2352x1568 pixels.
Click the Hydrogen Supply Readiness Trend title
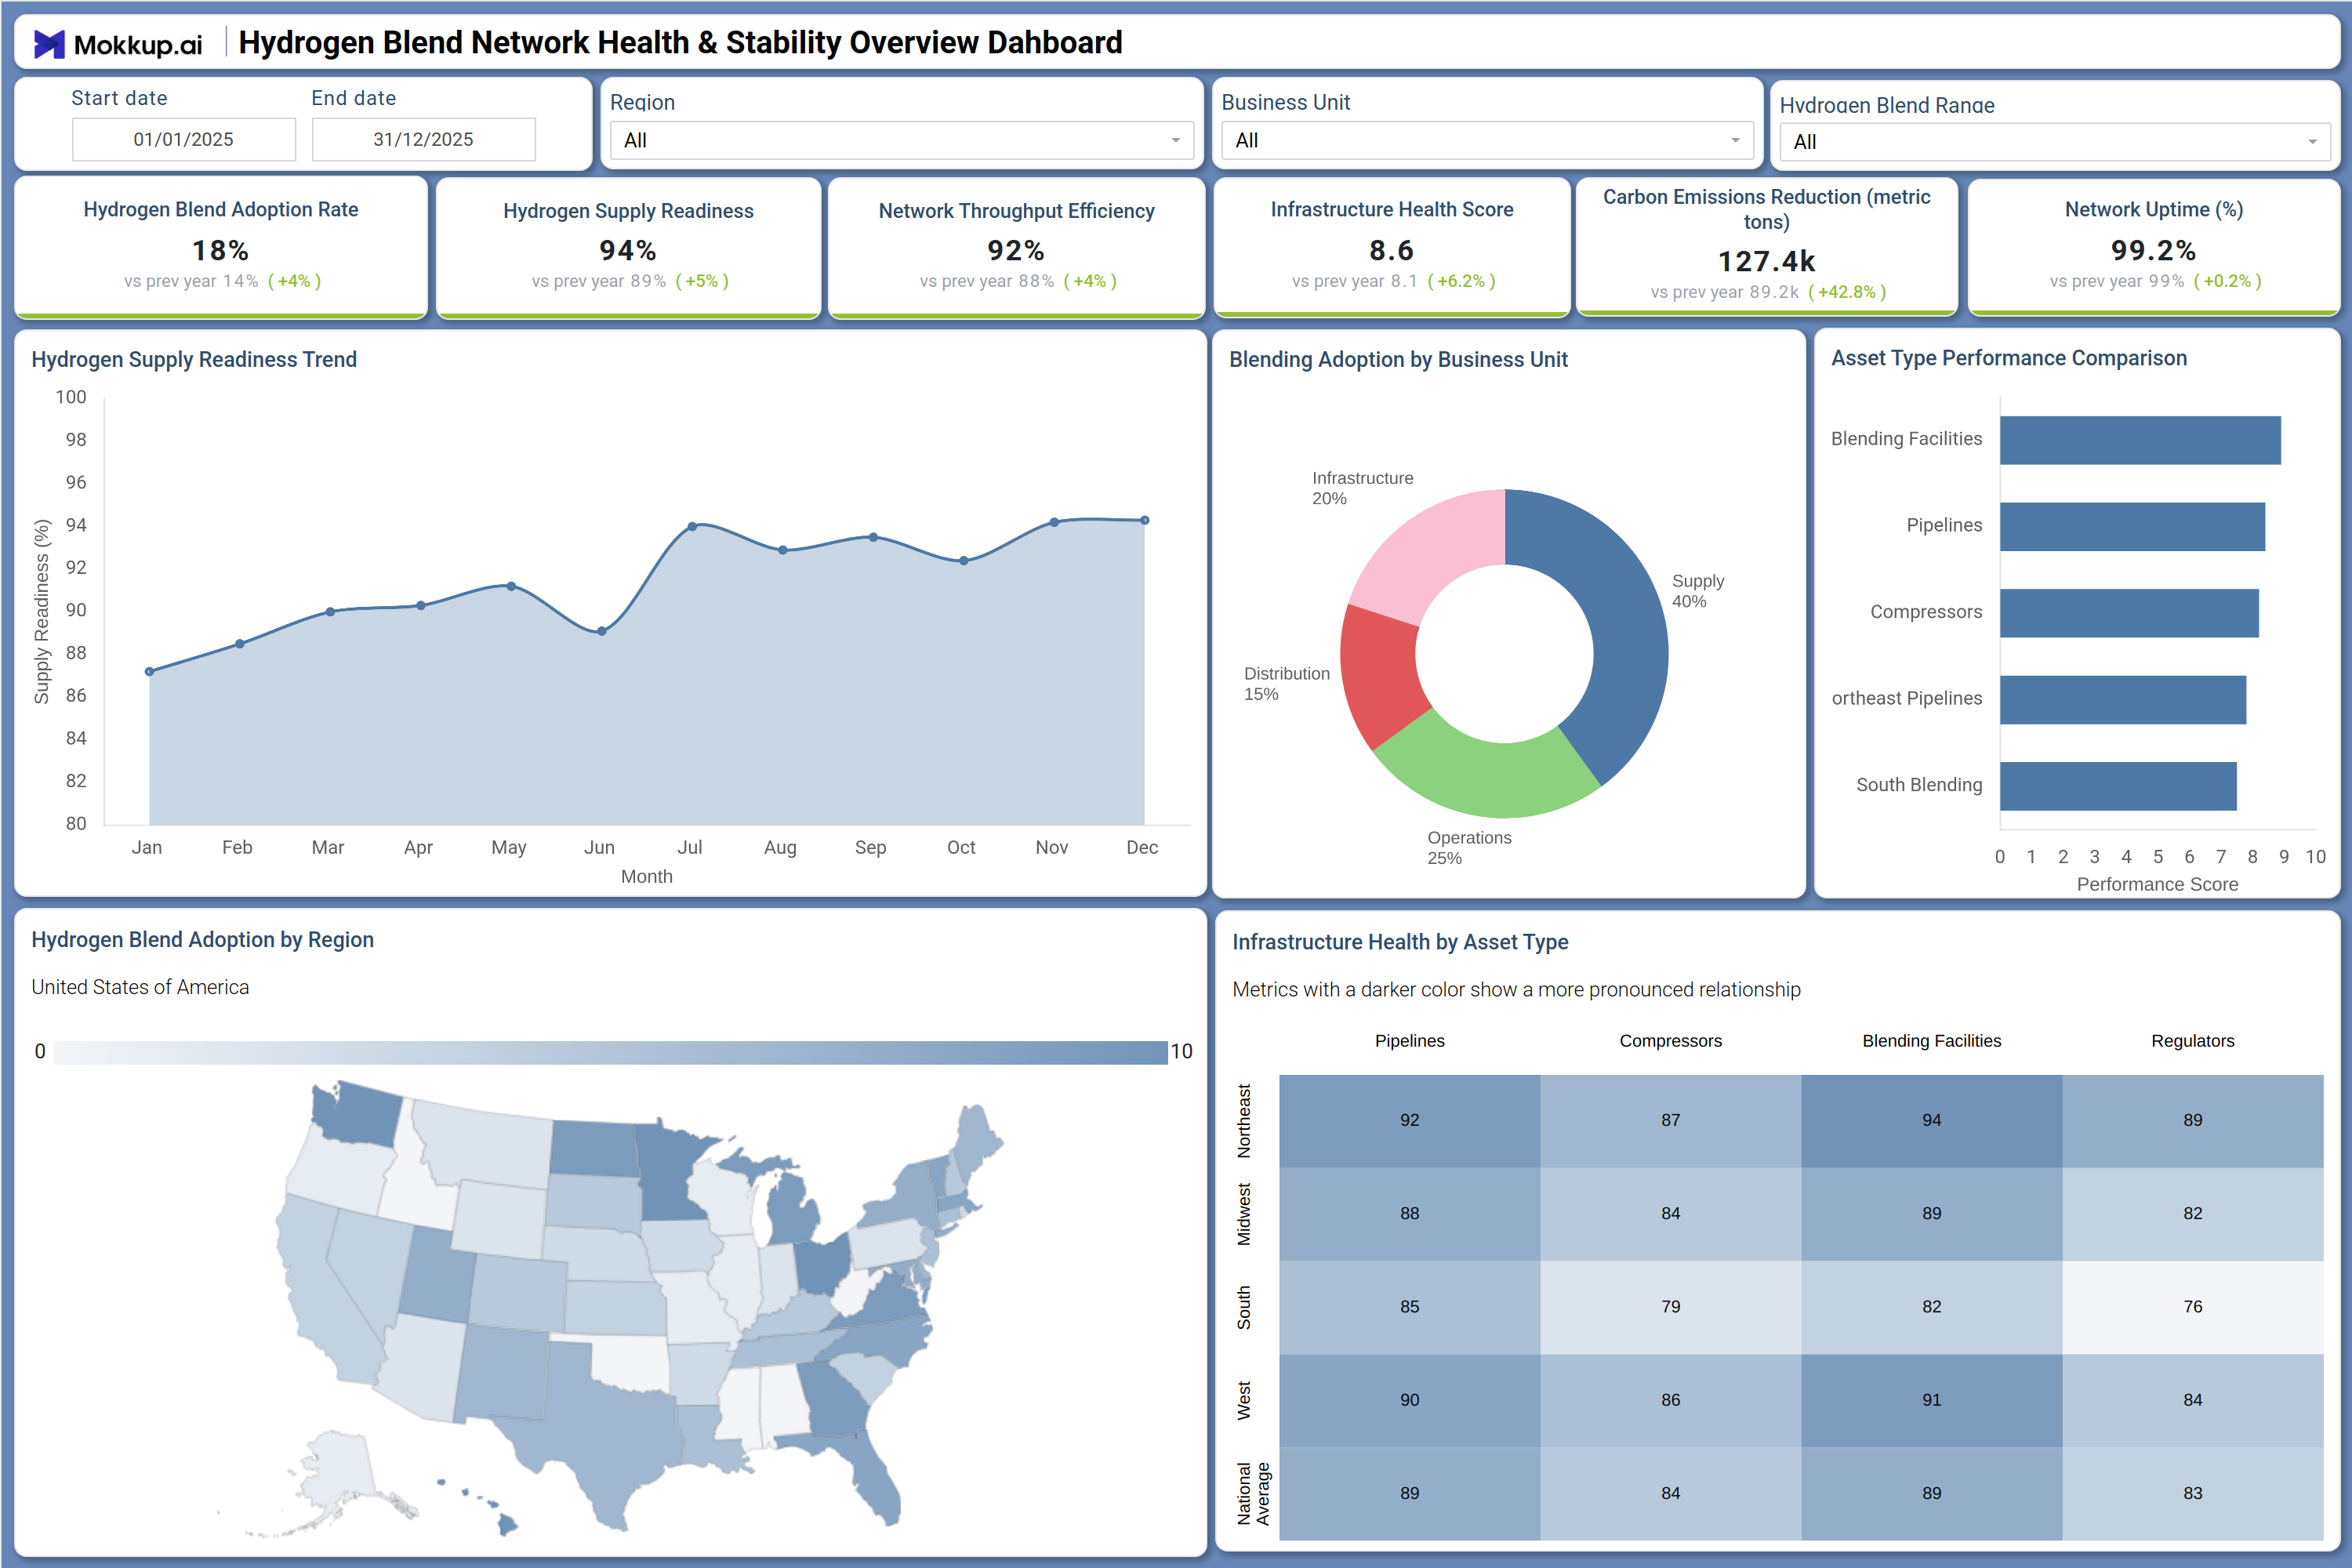(194, 360)
